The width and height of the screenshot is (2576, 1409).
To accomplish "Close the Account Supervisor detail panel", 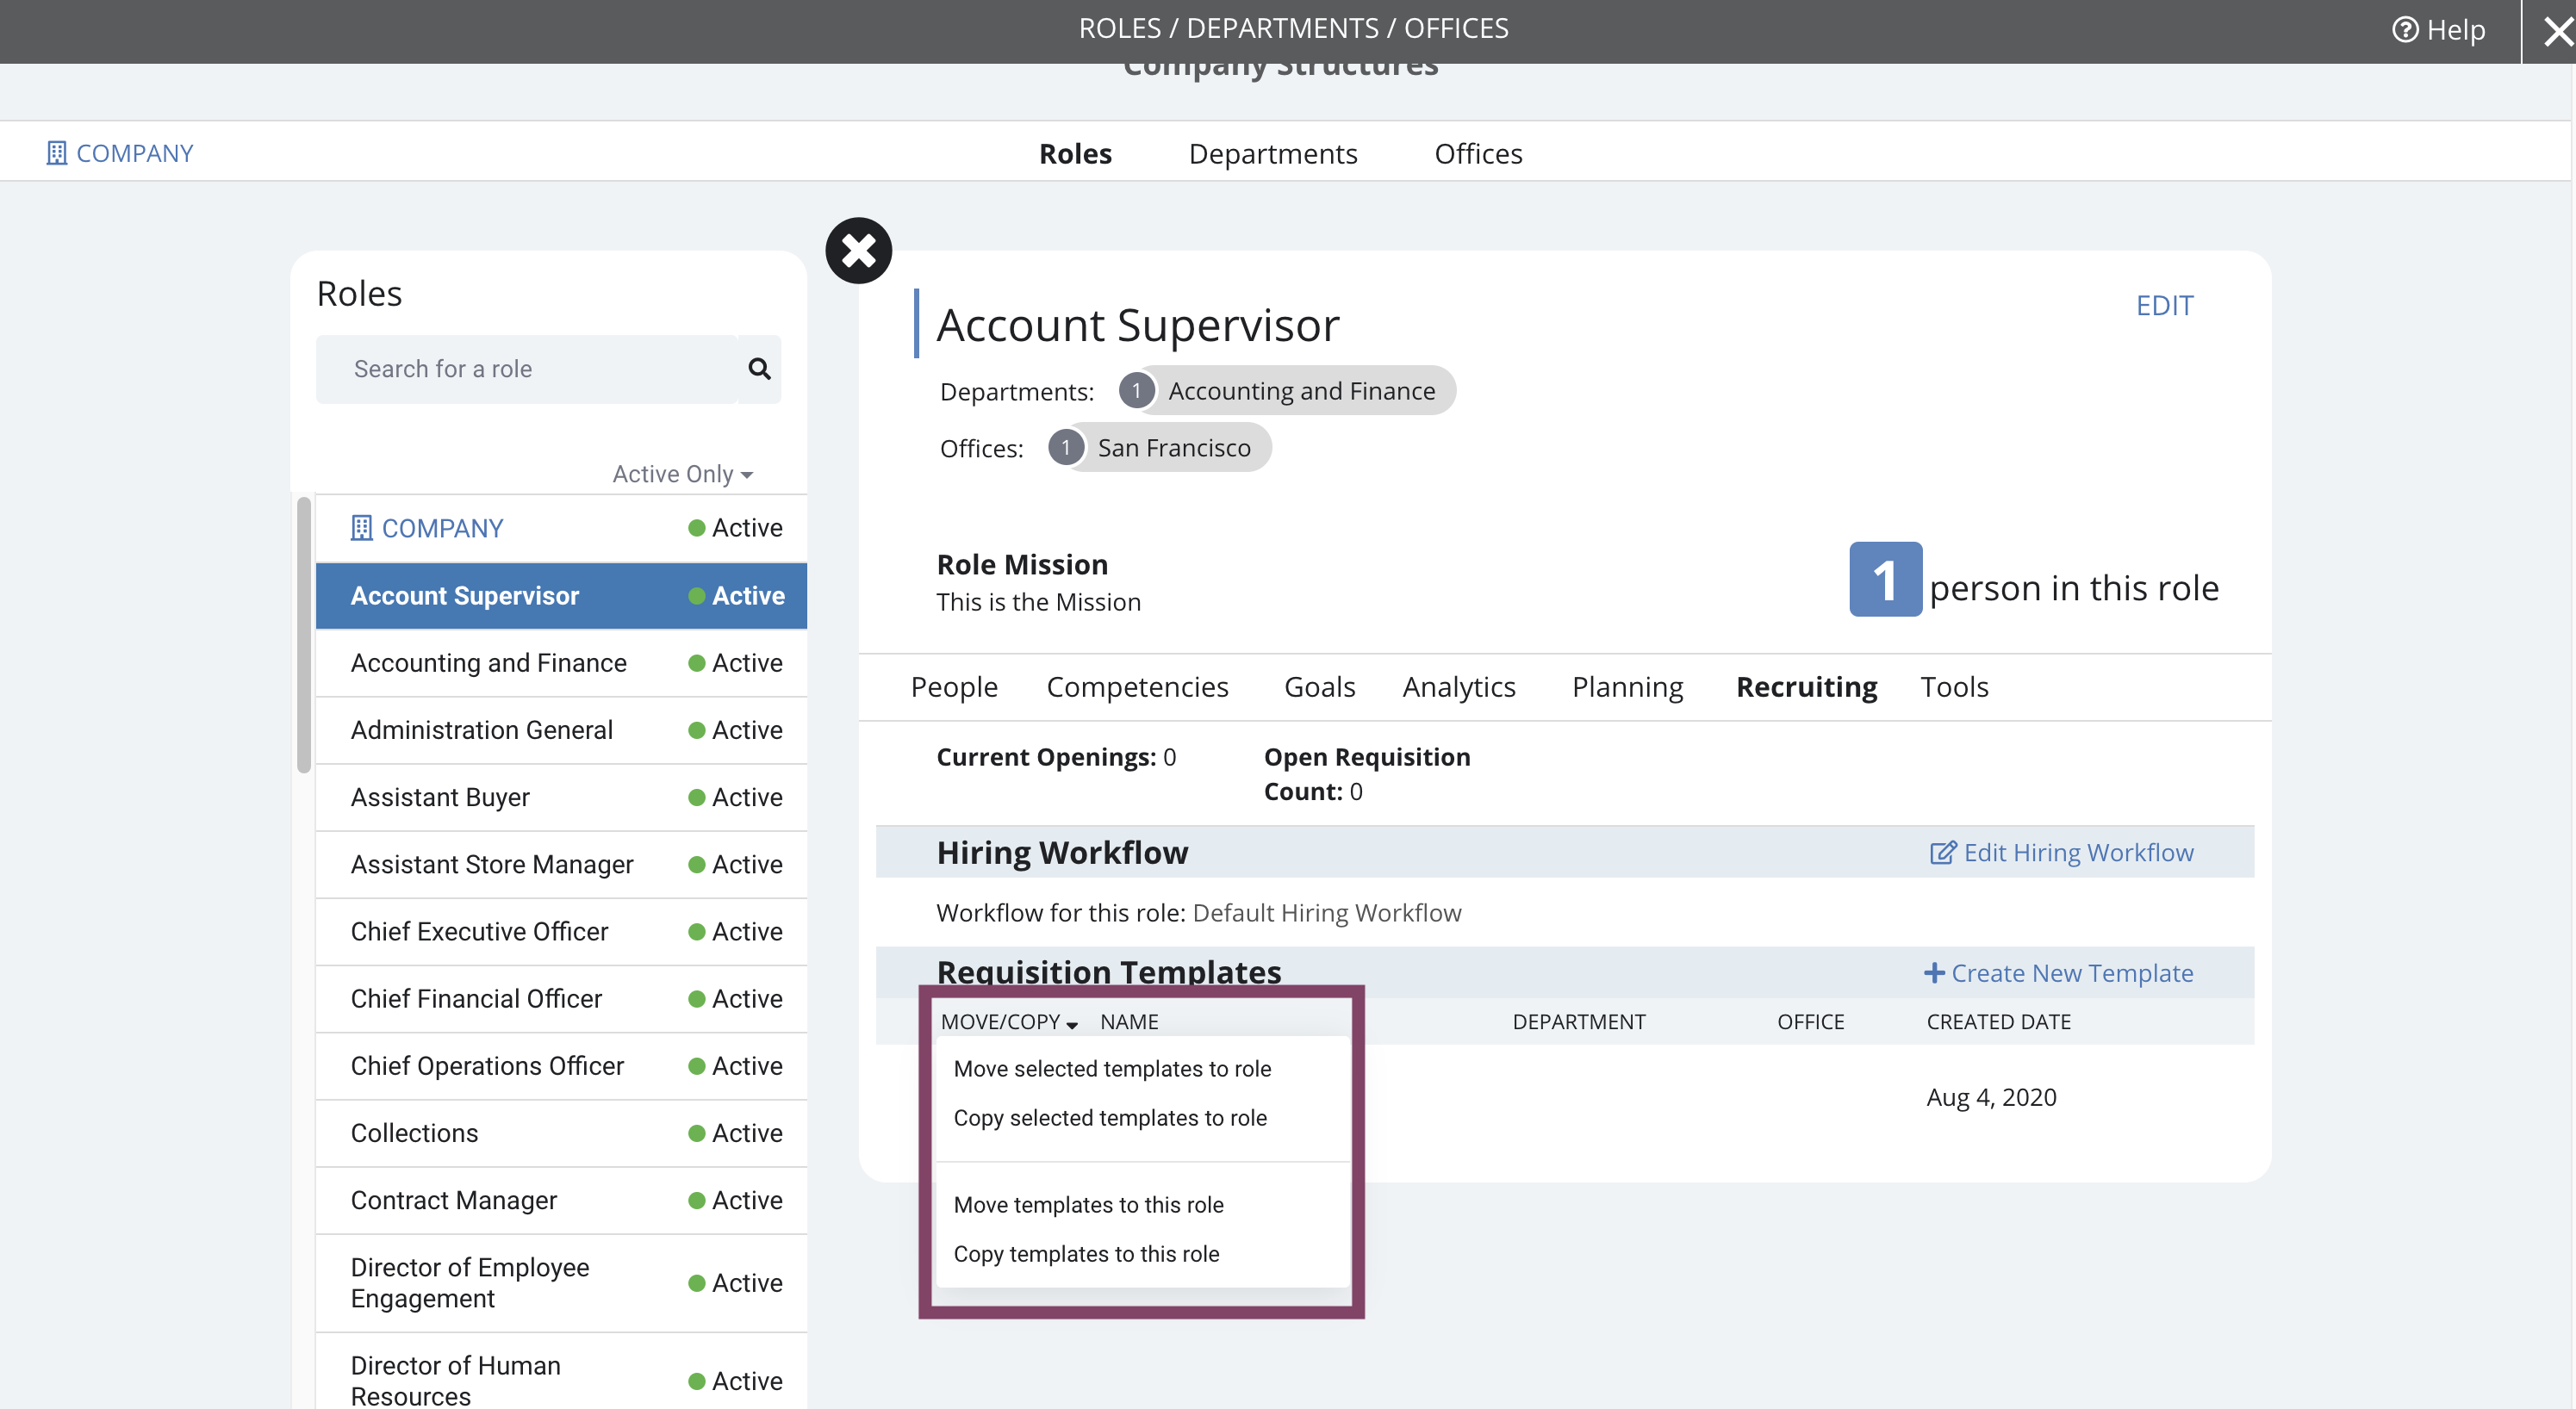I will click(858, 250).
